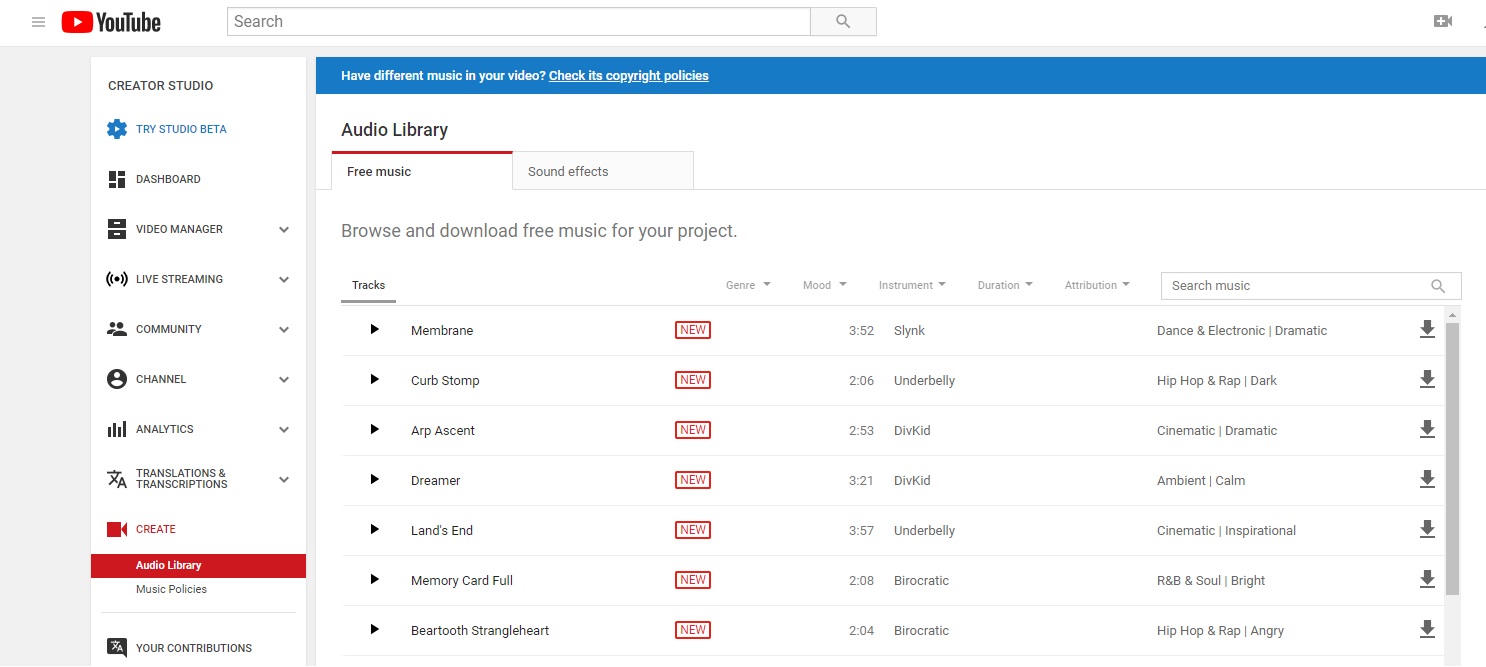Play the Land's End track

click(x=373, y=529)
